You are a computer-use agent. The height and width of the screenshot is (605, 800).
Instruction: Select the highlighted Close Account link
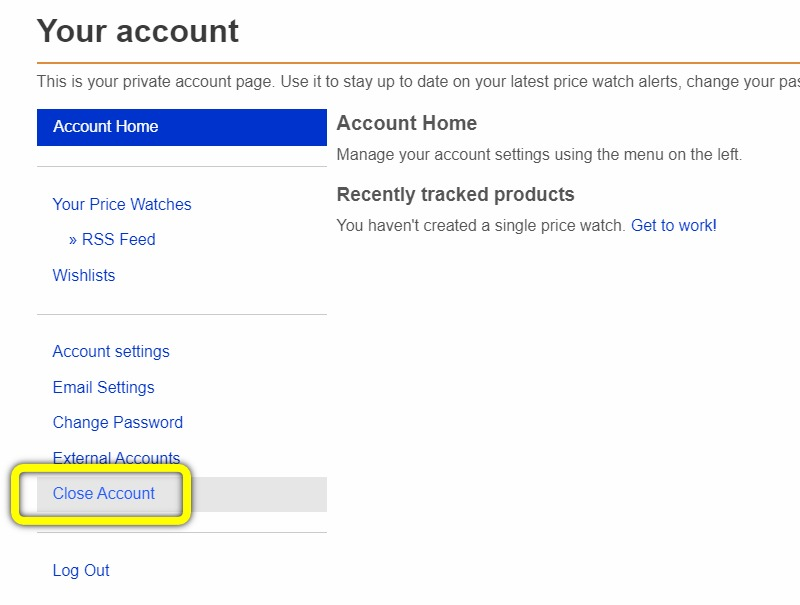coord(104,493)
